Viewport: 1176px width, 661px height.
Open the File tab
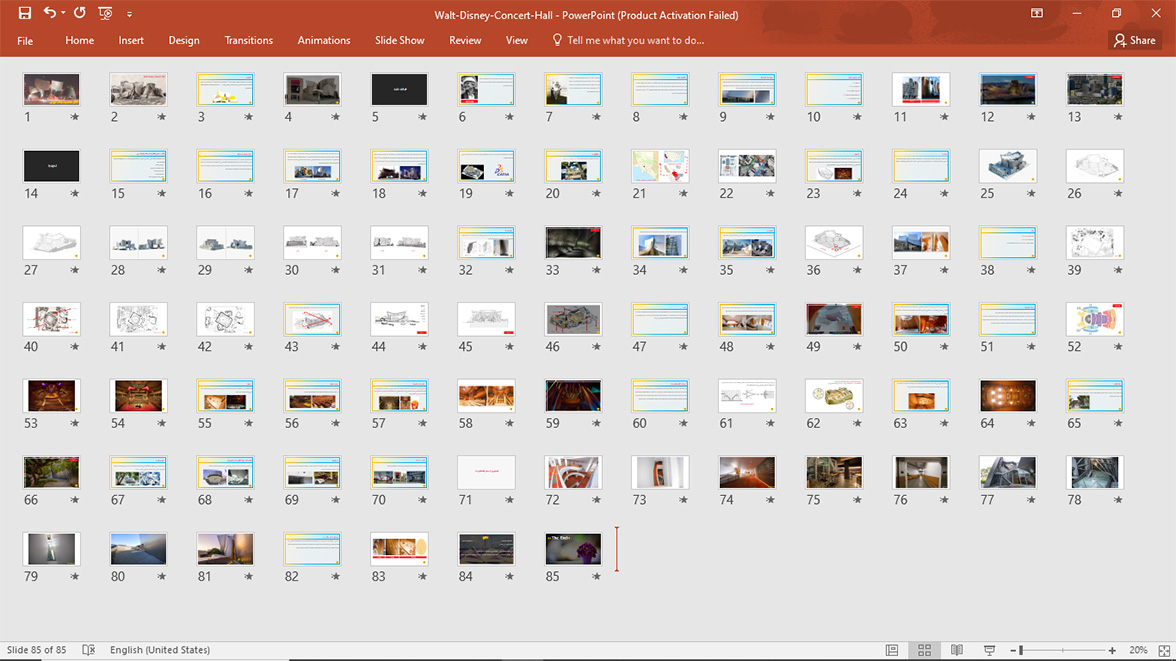tap(25, 41)
